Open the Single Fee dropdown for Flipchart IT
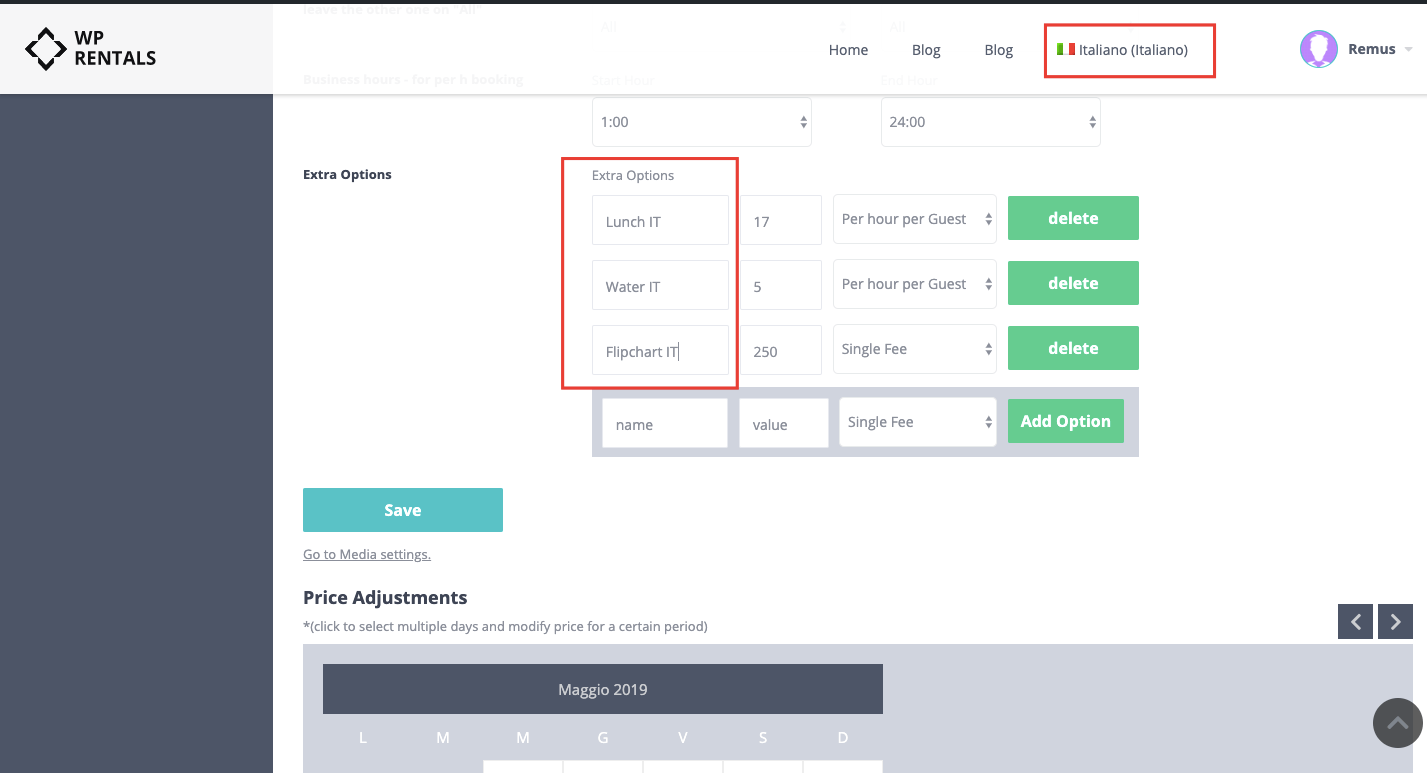This screenshot has width=1427, height=773. point(913,348)
